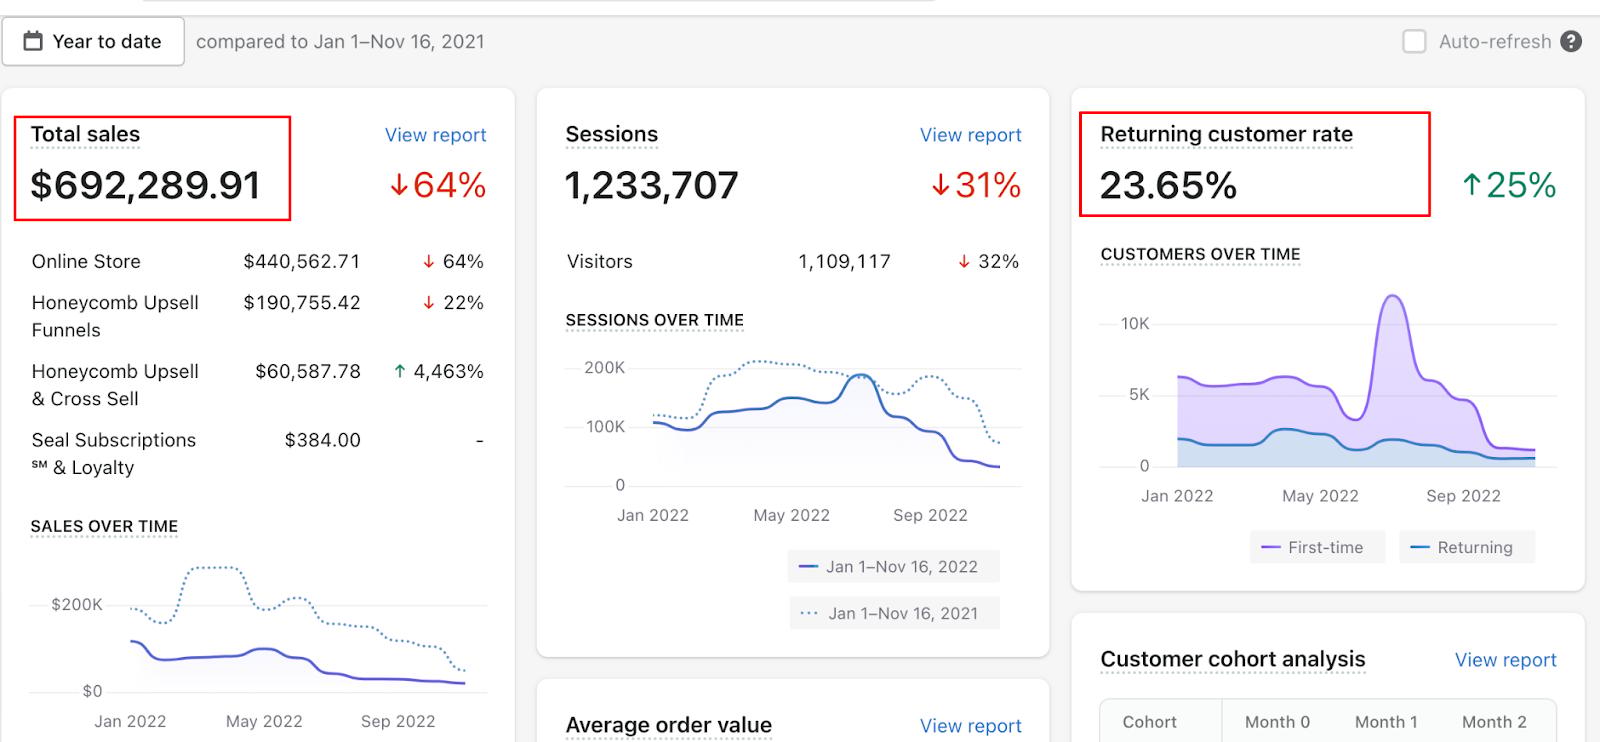This screenshot has height=742, width=1600.
Task: Open View report for Customer cohort analysis
Action: click(1505, 660)
